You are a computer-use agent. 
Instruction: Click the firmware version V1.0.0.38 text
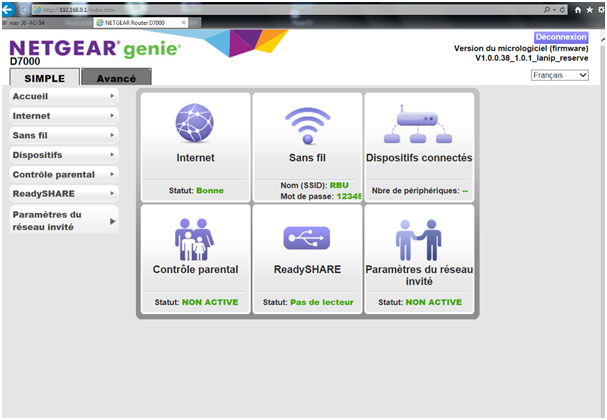coord(532,58)
